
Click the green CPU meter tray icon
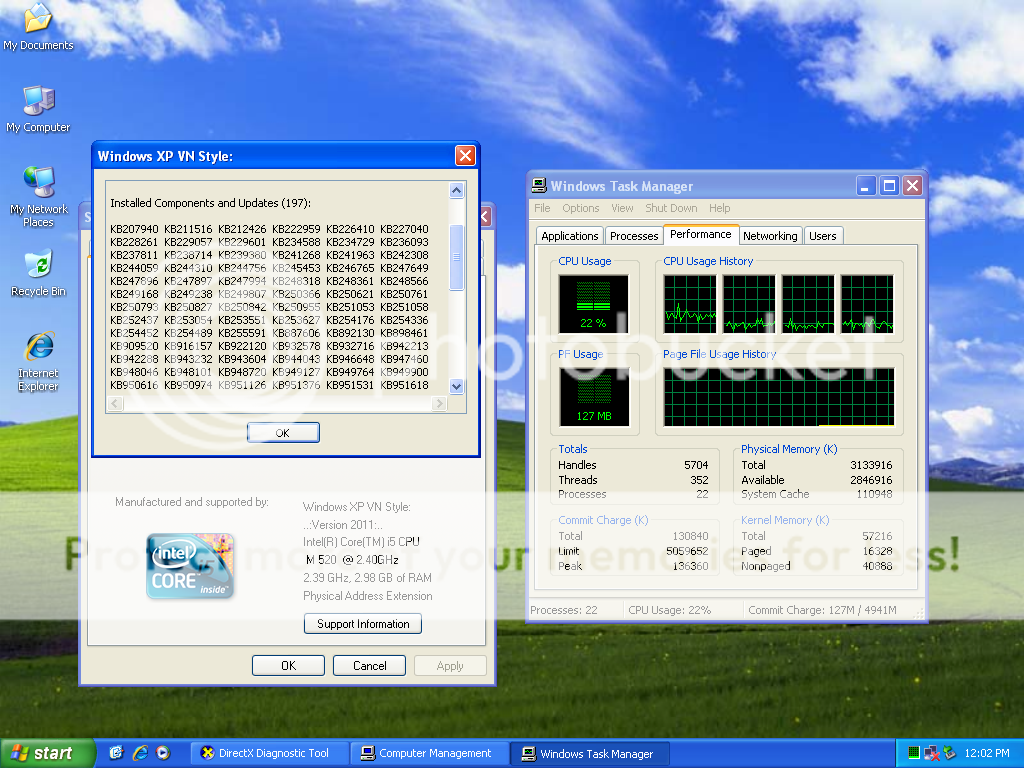point(914,753)
